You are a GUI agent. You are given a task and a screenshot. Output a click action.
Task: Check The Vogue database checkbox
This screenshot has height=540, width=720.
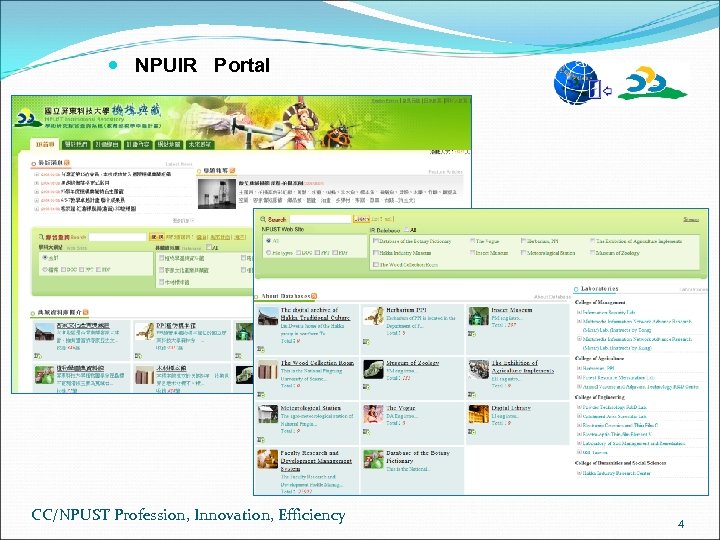click(472, 241)
